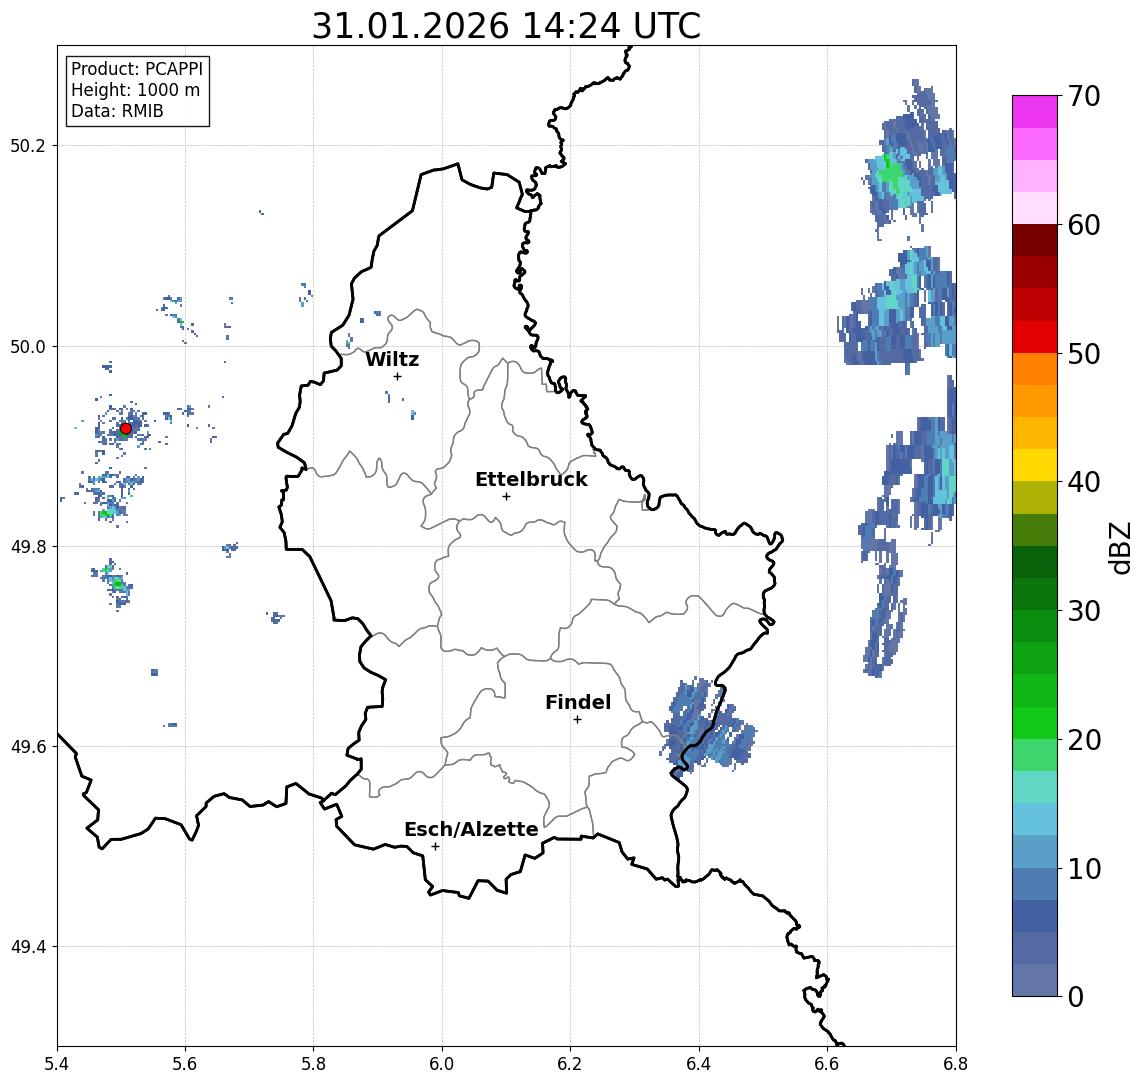Screen dimensions: 1145x1084
Task: Click the longitude label 6.2
Action: pos(570,1064)
